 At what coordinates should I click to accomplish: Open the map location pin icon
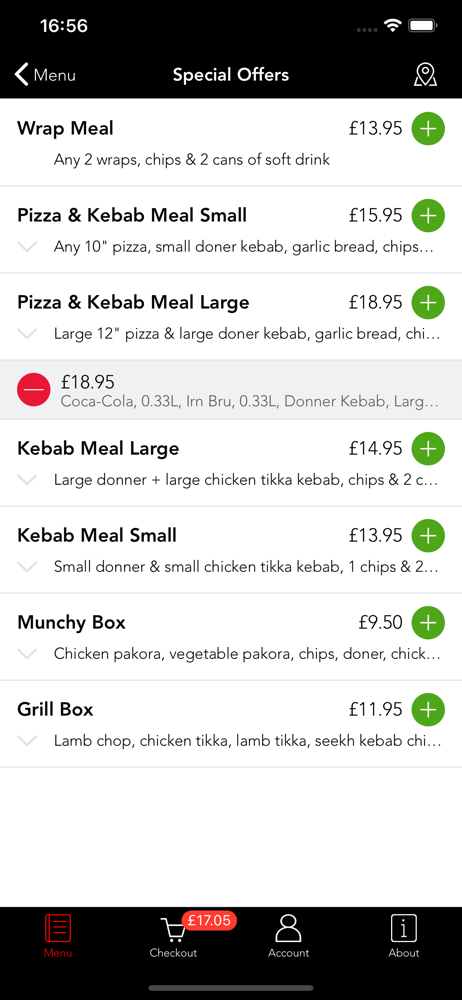pos(425,75)
